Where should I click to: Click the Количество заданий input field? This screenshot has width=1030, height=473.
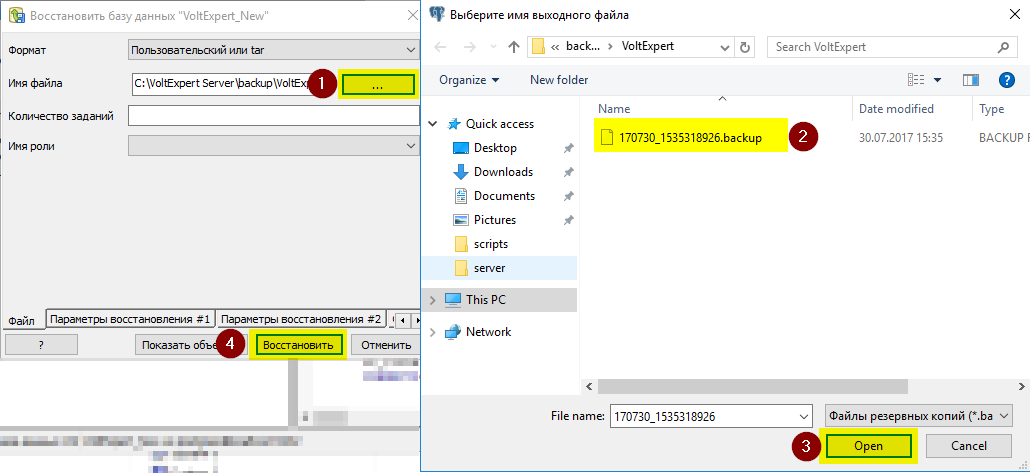[273, 116]
